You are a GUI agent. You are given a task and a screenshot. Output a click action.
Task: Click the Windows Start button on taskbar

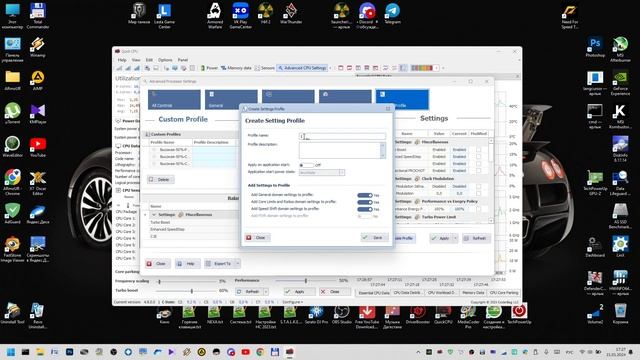(11, 352)
